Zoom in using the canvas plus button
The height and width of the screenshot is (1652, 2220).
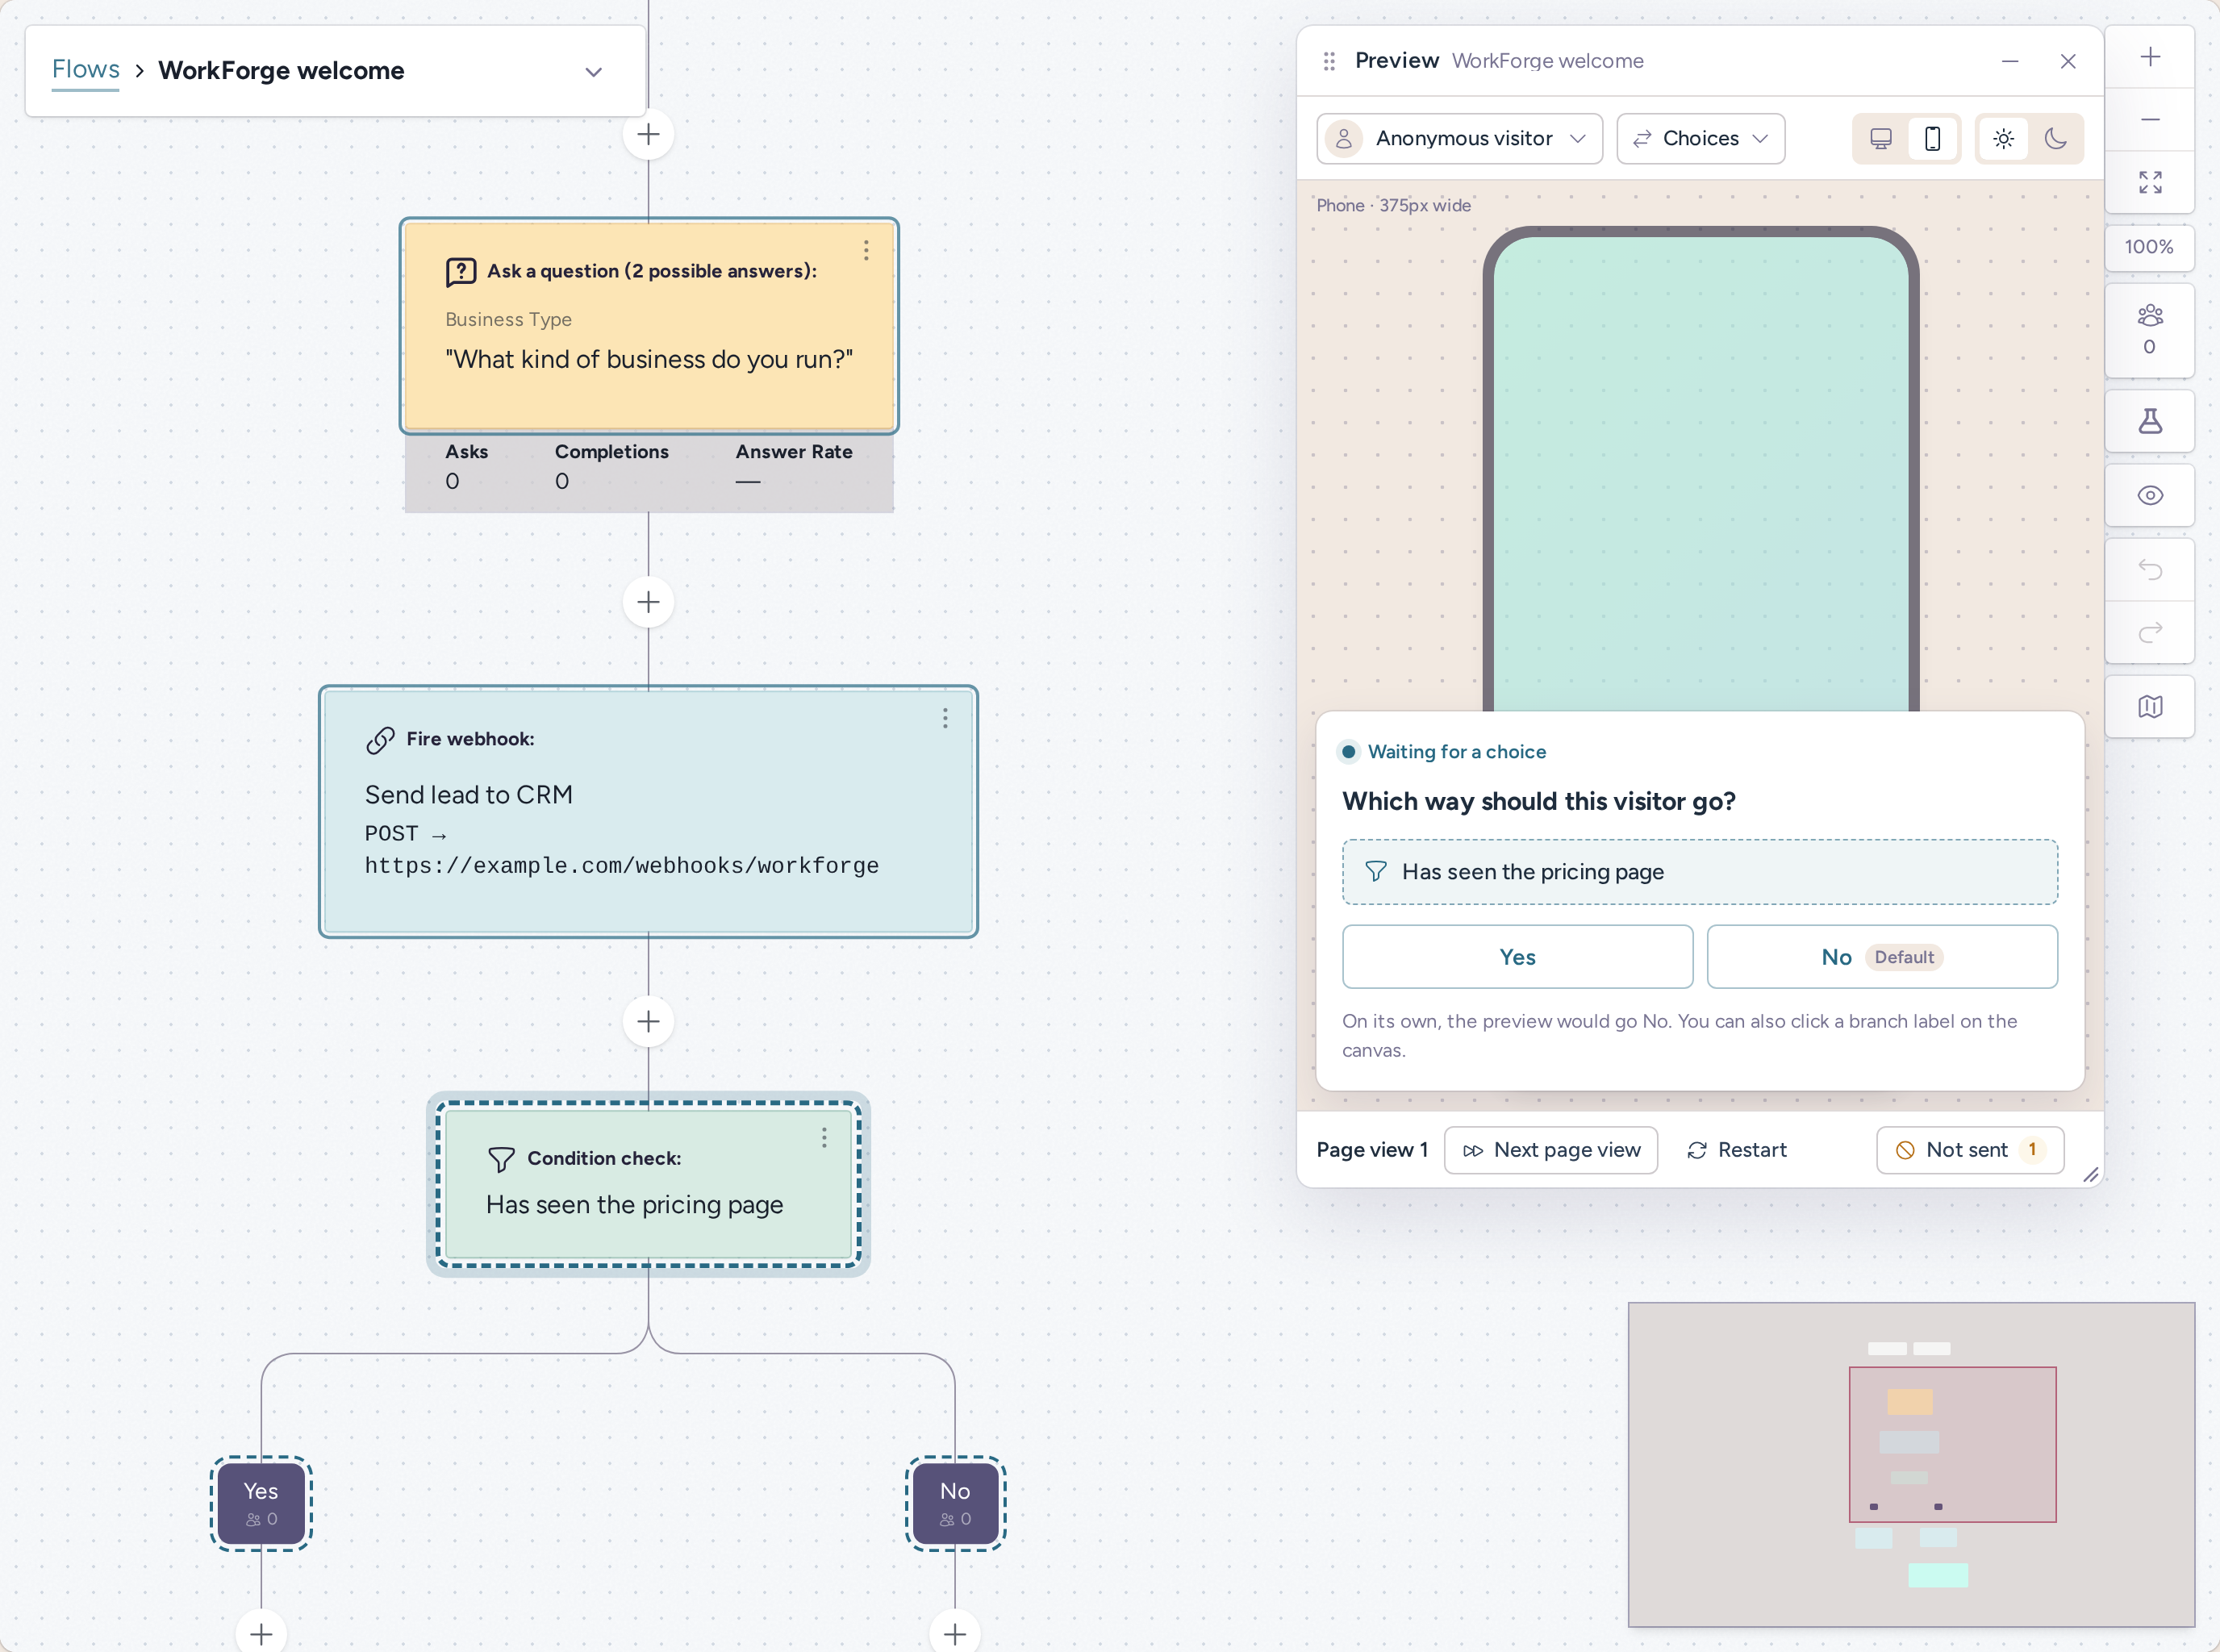pyautogui.click(x=2150, y=57)
